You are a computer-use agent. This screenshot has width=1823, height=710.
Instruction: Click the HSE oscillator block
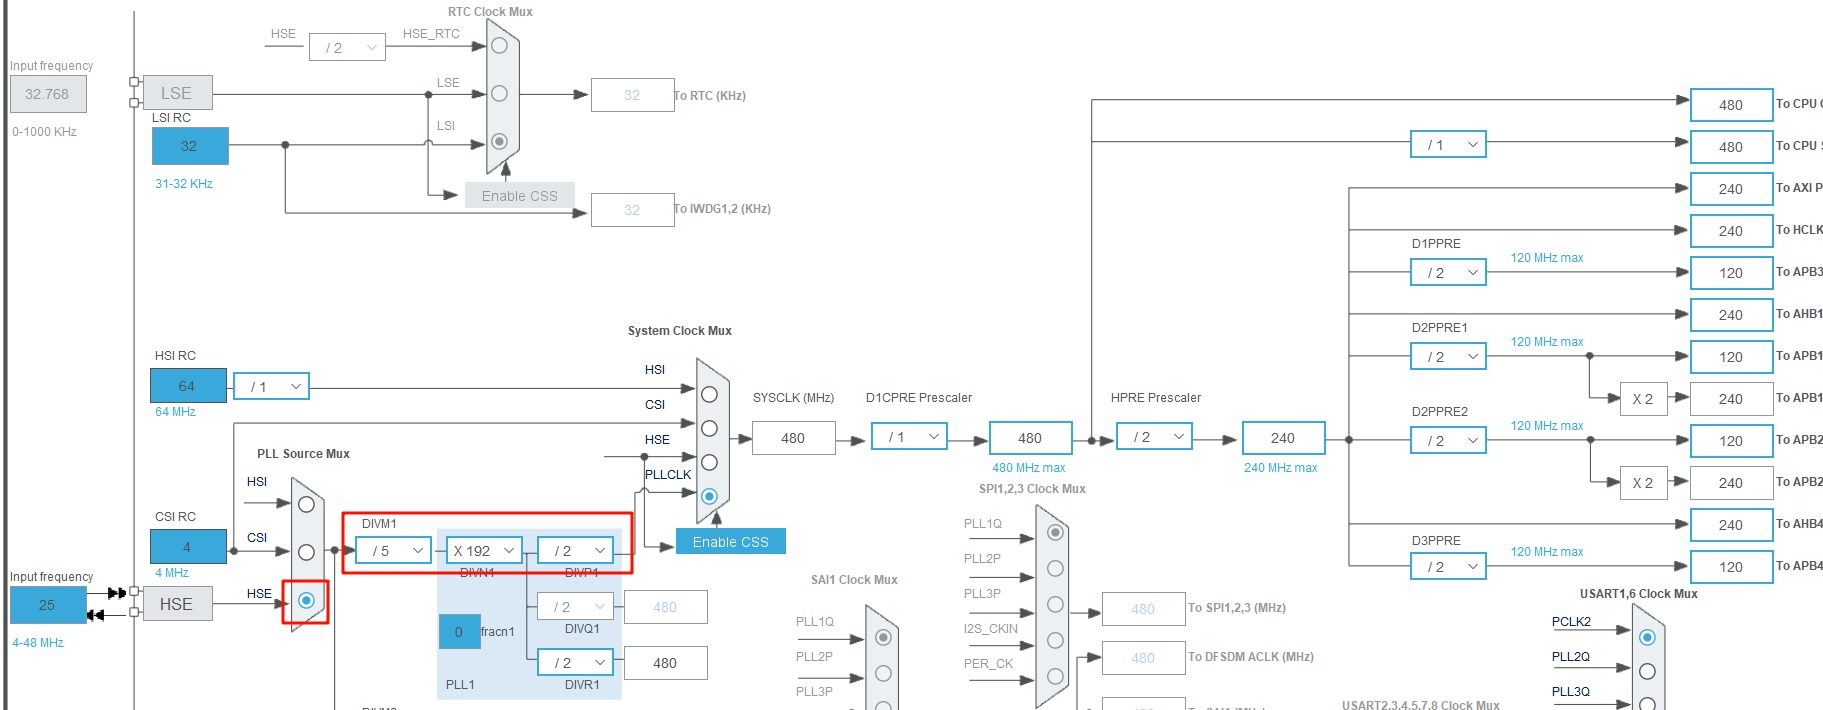pos(177,604)
